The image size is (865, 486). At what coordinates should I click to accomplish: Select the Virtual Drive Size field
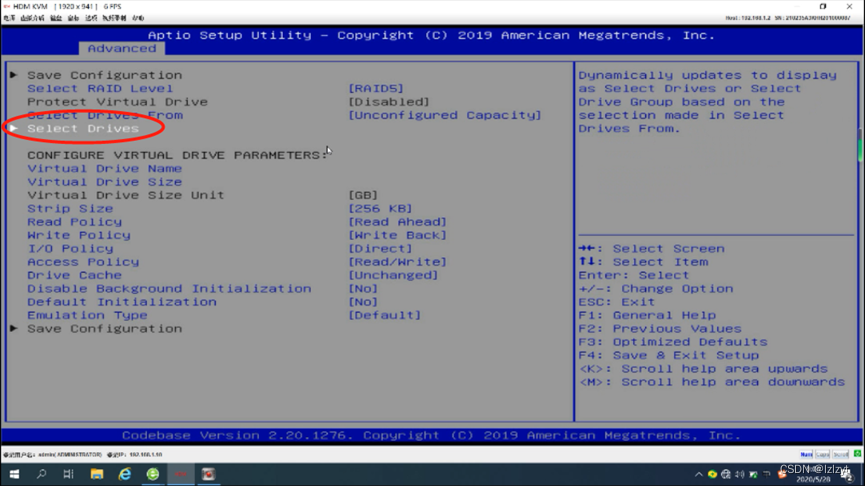coord(105,182)
